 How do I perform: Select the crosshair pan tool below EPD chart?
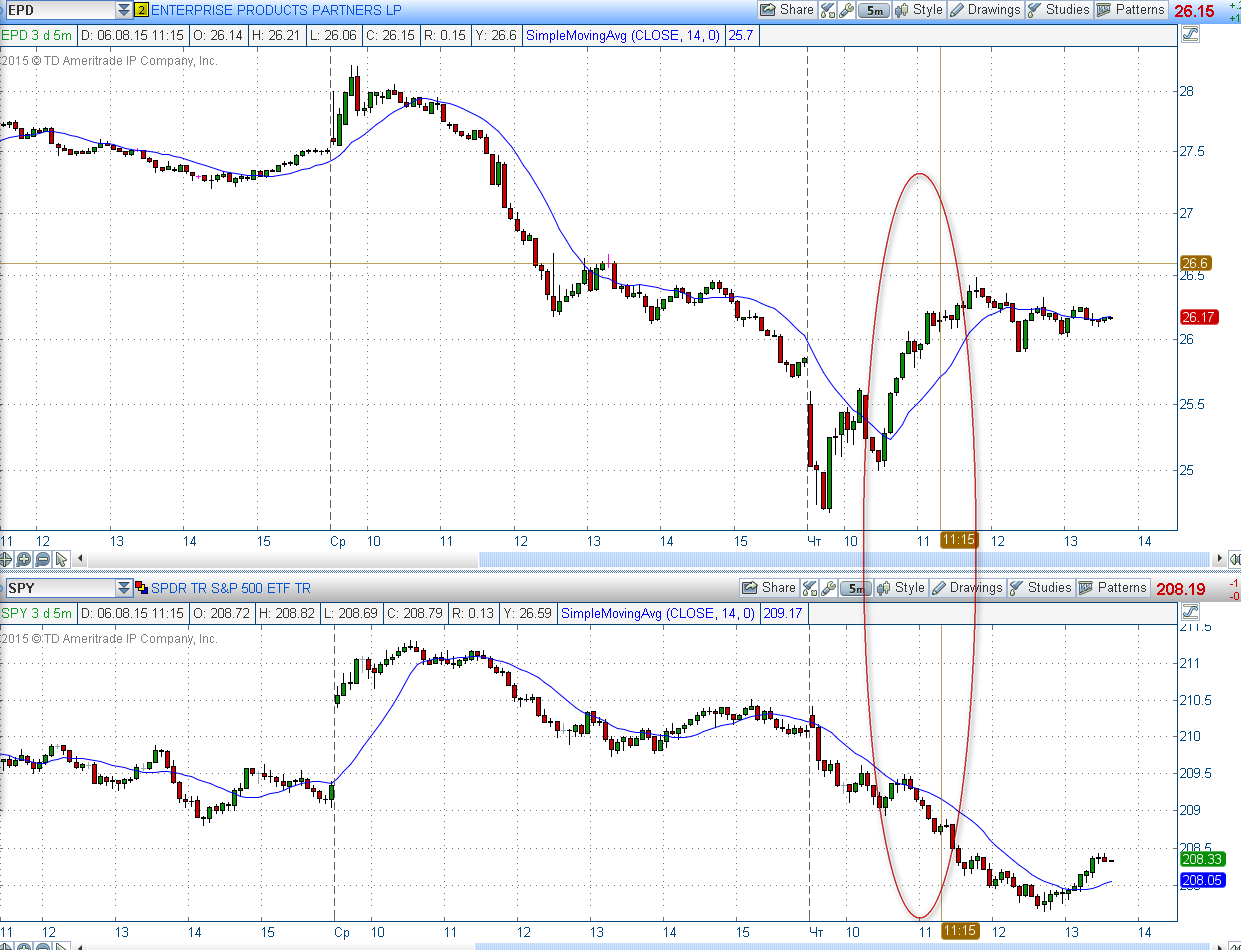(5, 559)
